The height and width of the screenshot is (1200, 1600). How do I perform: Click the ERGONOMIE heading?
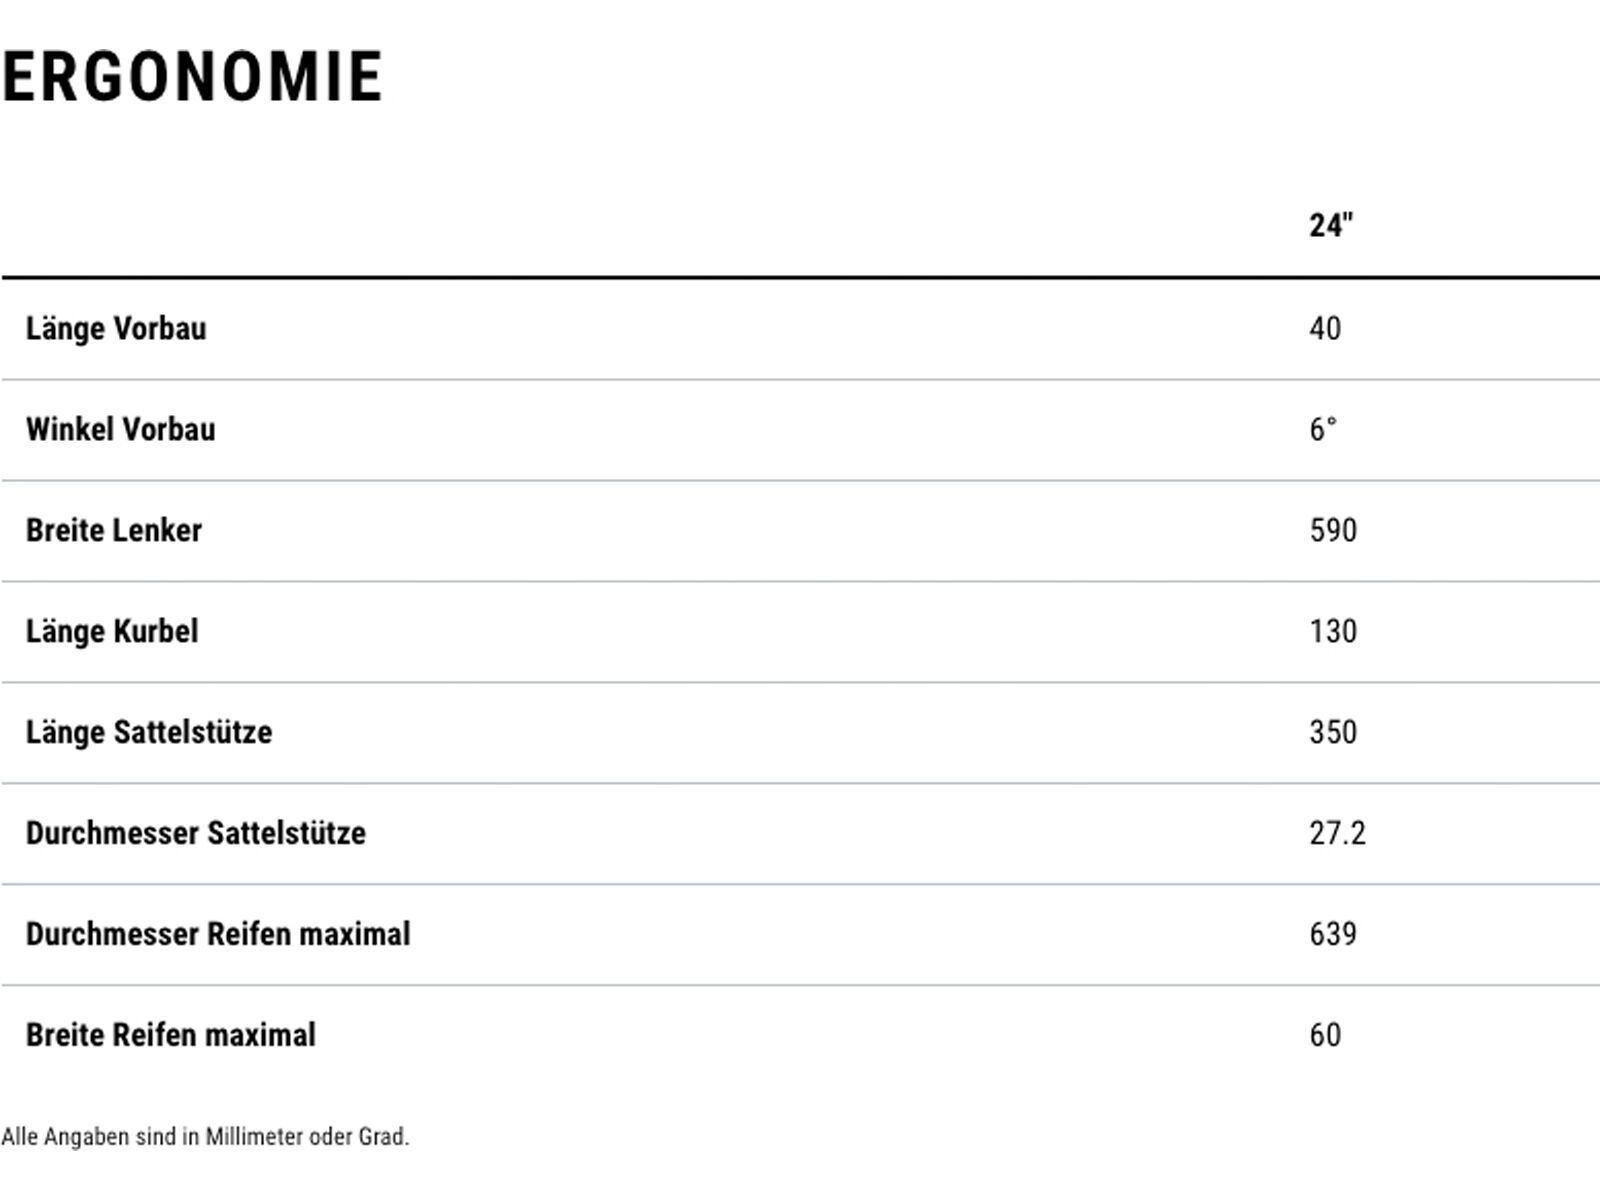coord(193,77)
